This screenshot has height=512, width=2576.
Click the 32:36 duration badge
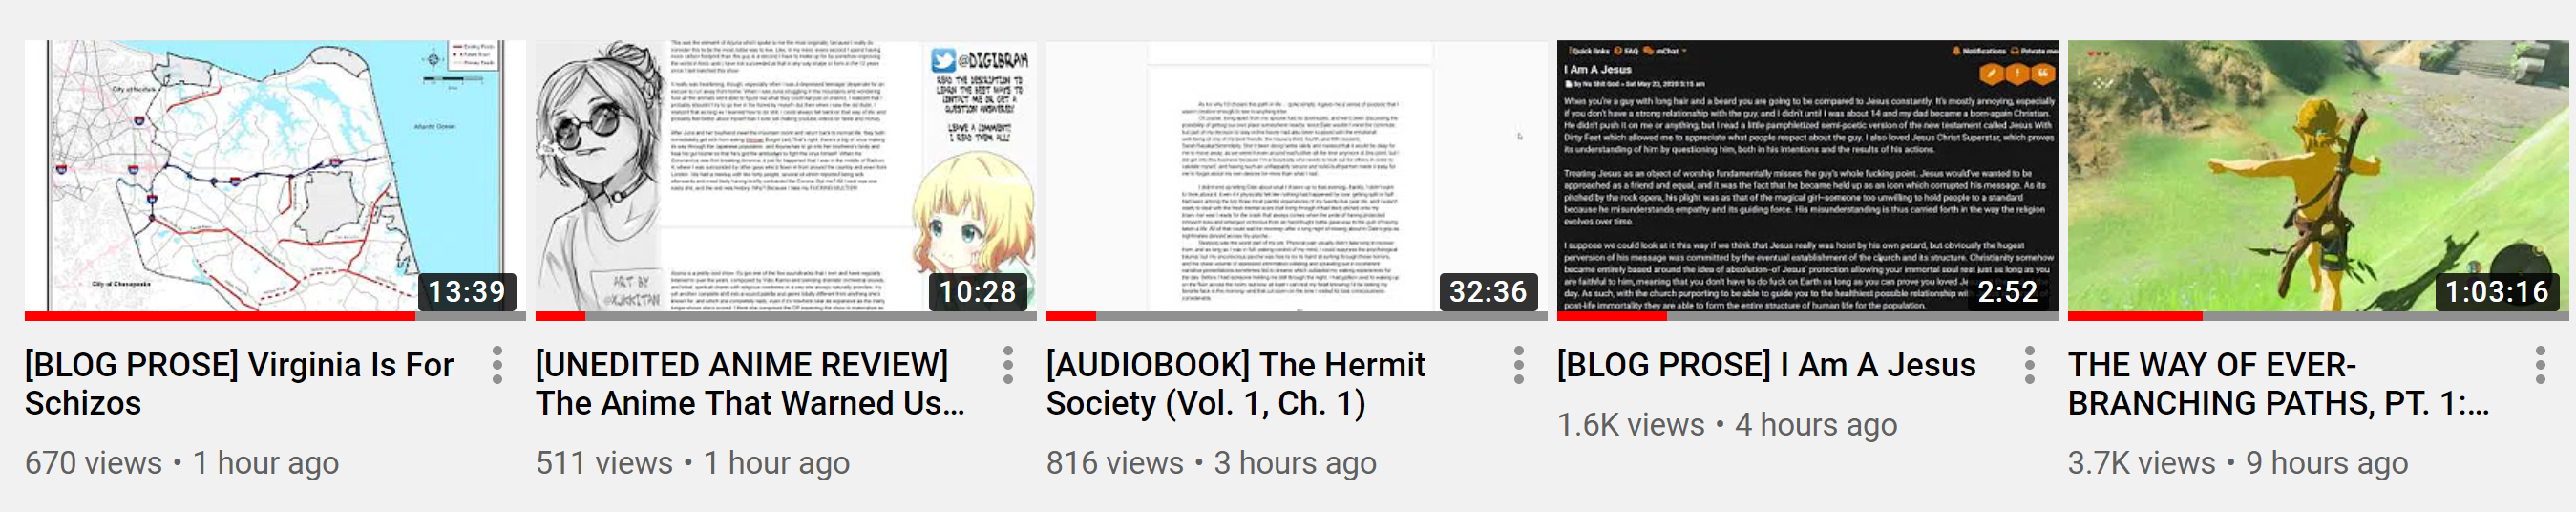click(1488, 292)
